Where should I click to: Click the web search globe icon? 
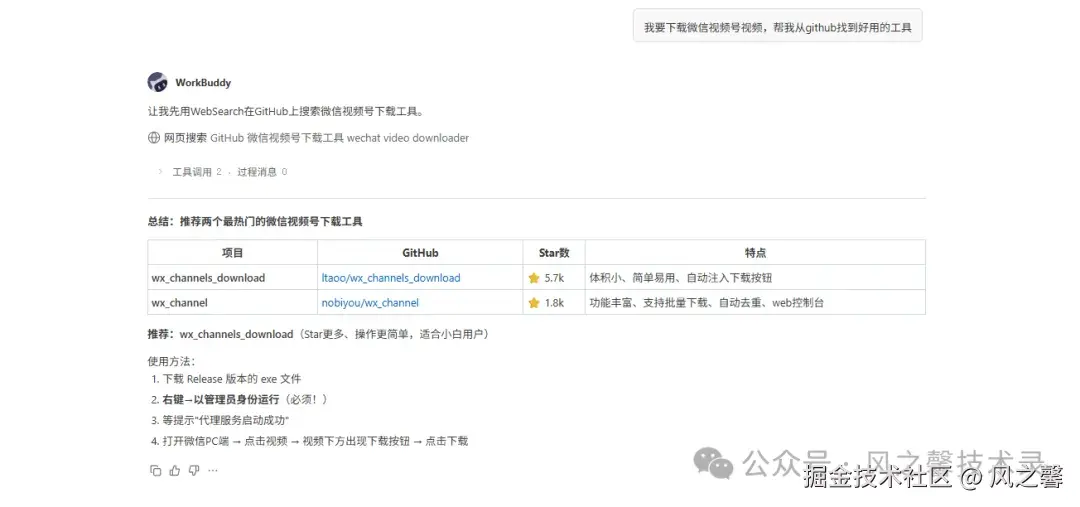[x=154, y=138]
